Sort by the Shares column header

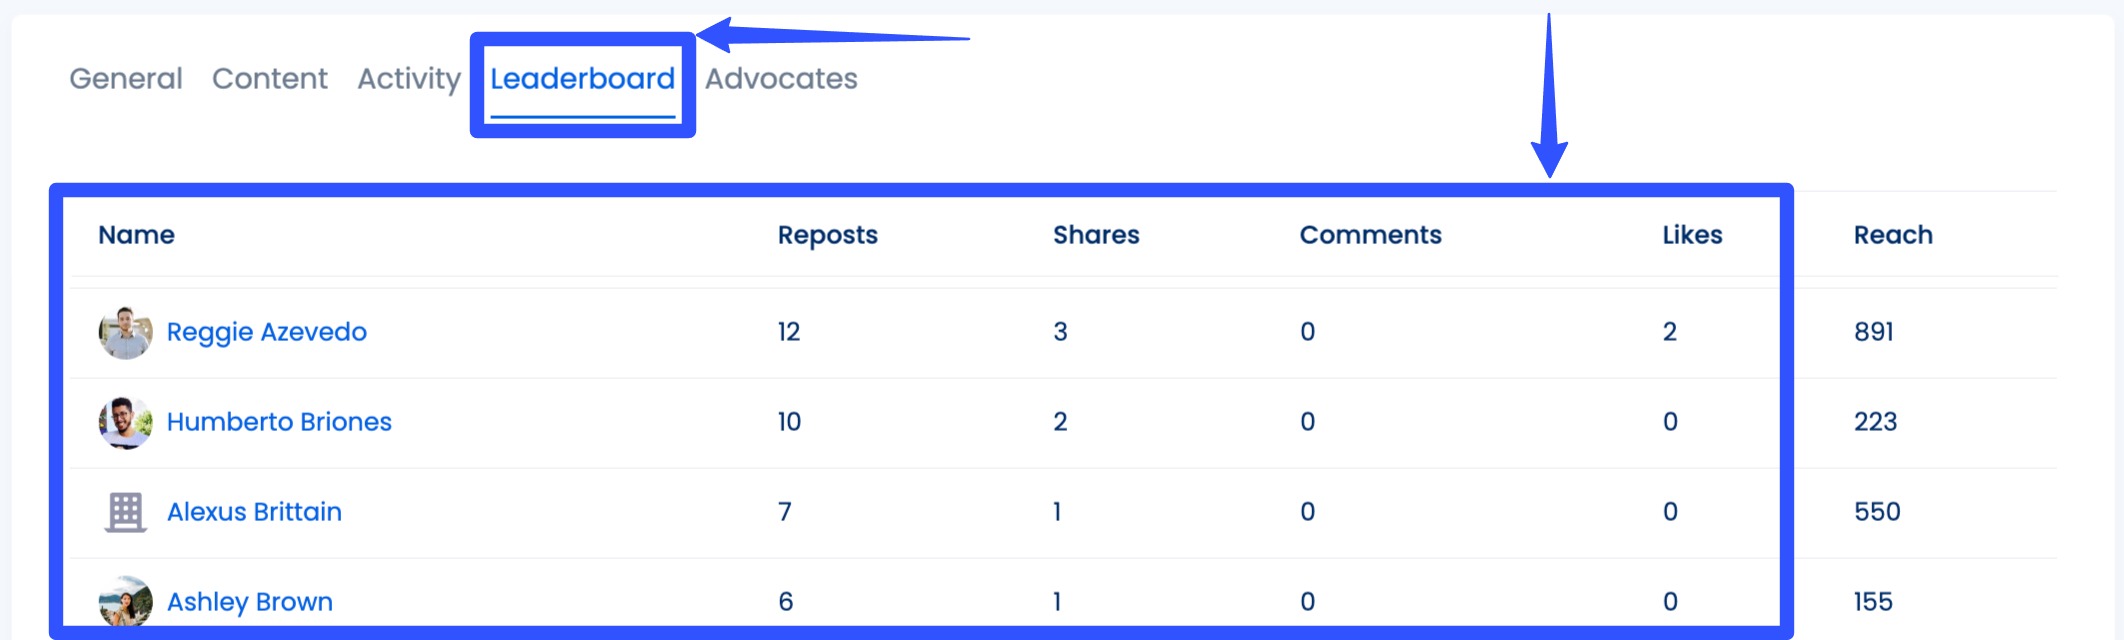click(1096, 235)
